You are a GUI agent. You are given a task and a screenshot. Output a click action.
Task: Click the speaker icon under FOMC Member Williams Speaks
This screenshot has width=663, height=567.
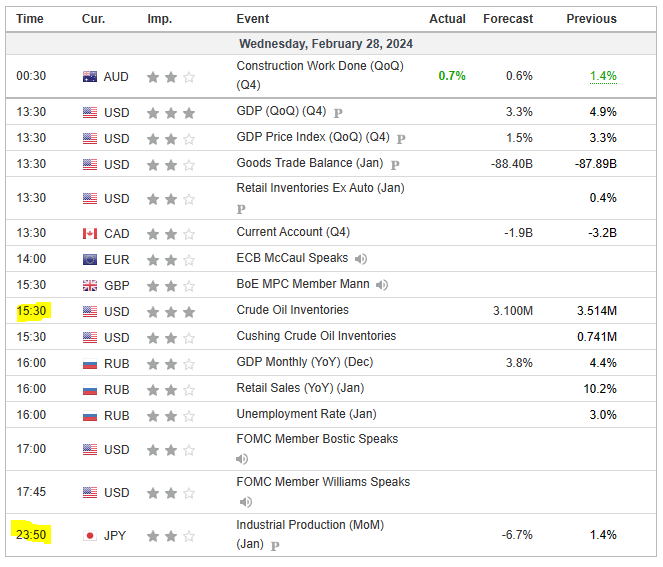coord(242,502)
